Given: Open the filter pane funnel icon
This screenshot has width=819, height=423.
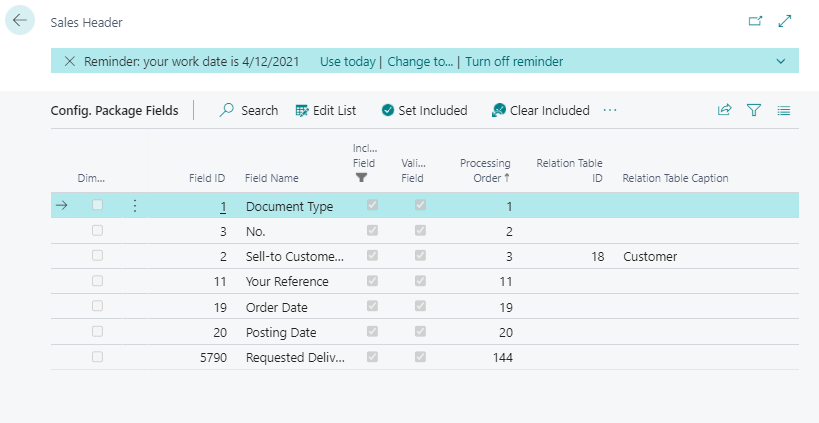Looking at the screenshot, I should [755, 111].
